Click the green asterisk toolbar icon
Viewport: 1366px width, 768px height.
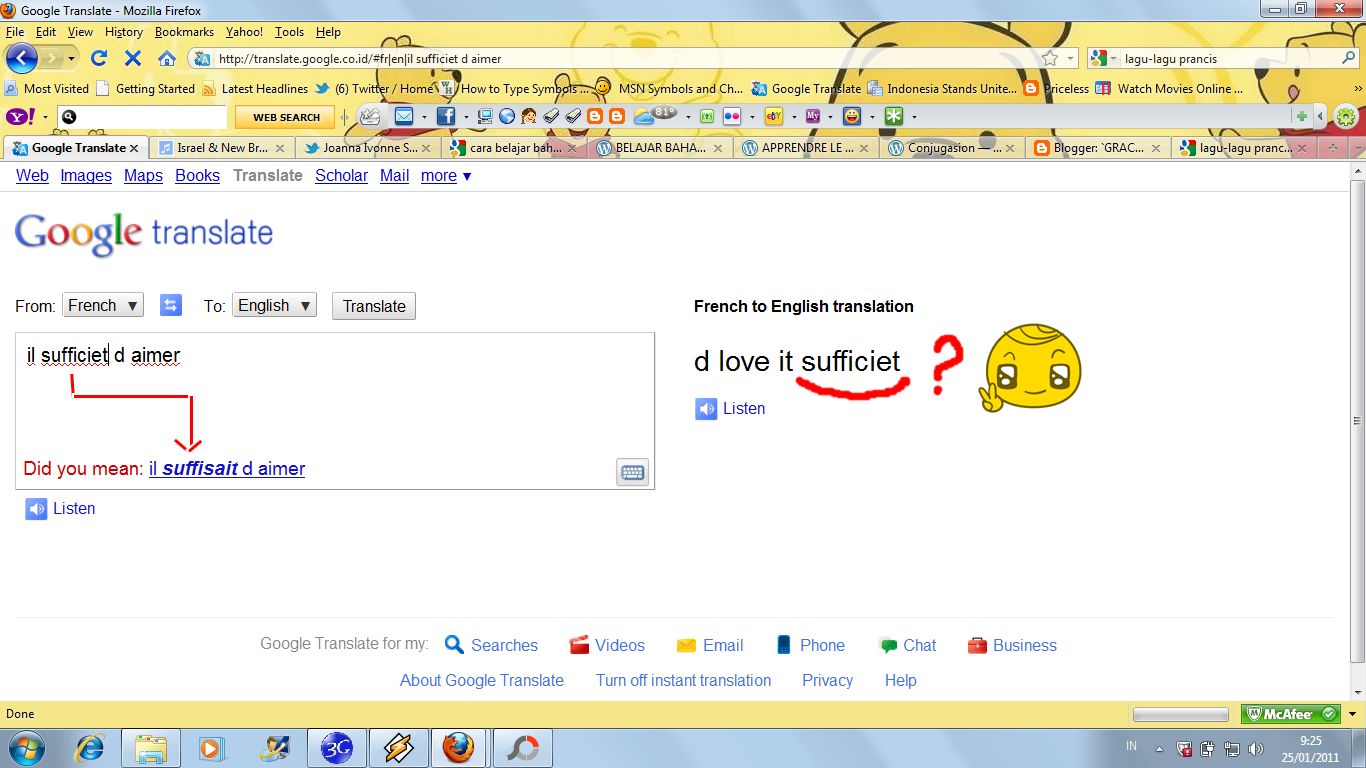[x=893, y=117]
